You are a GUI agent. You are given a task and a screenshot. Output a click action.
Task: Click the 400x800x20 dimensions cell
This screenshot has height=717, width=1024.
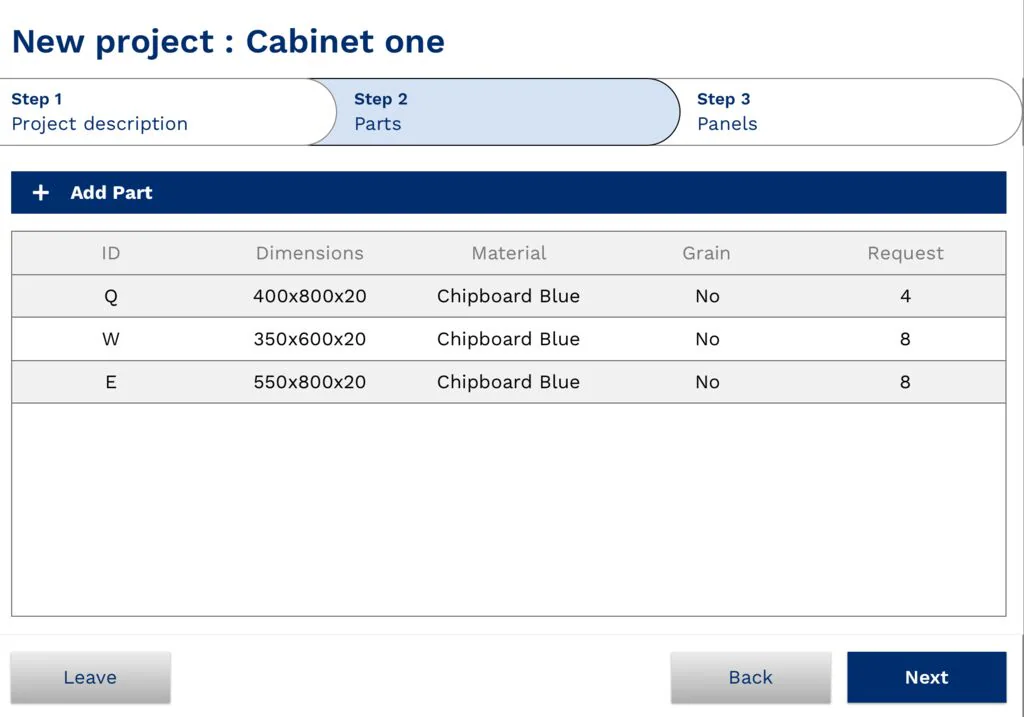tap(310, 296)
